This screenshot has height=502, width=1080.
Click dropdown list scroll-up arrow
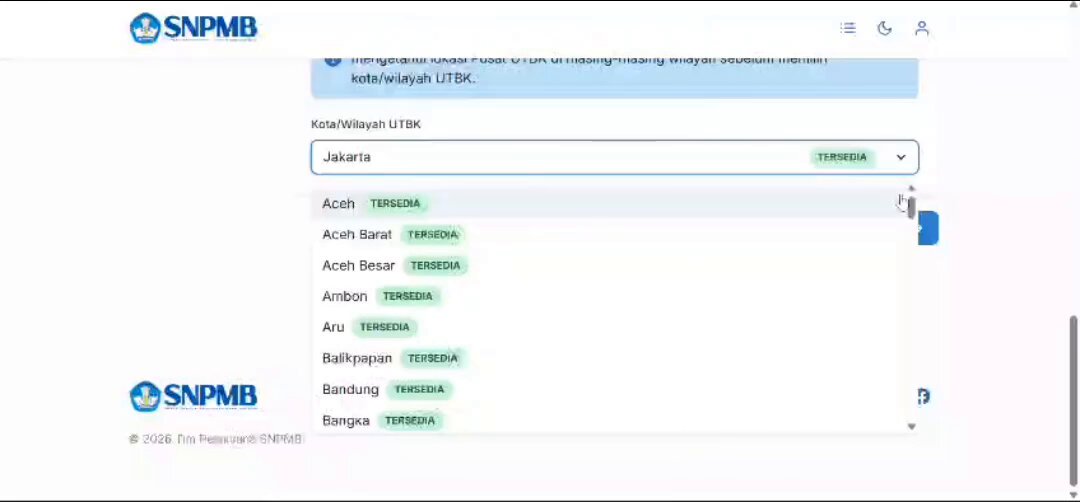(911, 188)
